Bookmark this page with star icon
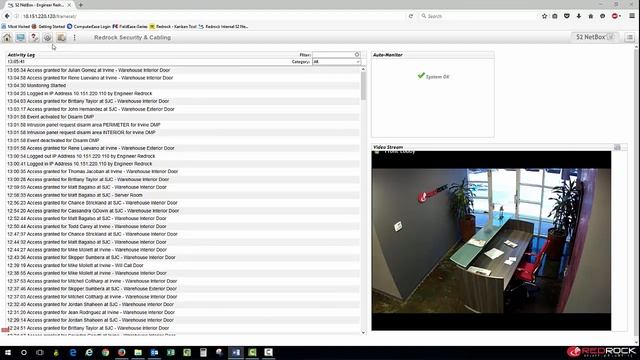The width and height of the screenshot is (640, 360). point(544,16)
